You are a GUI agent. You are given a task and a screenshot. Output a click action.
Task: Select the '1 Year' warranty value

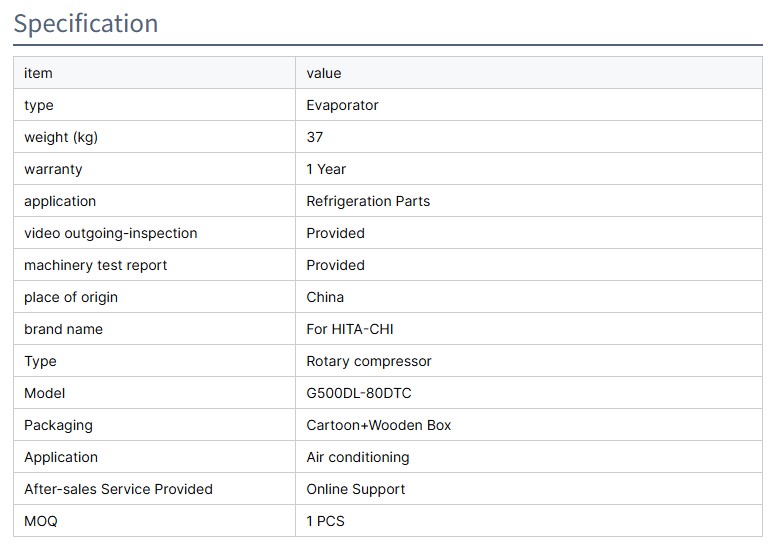[326, 169]
